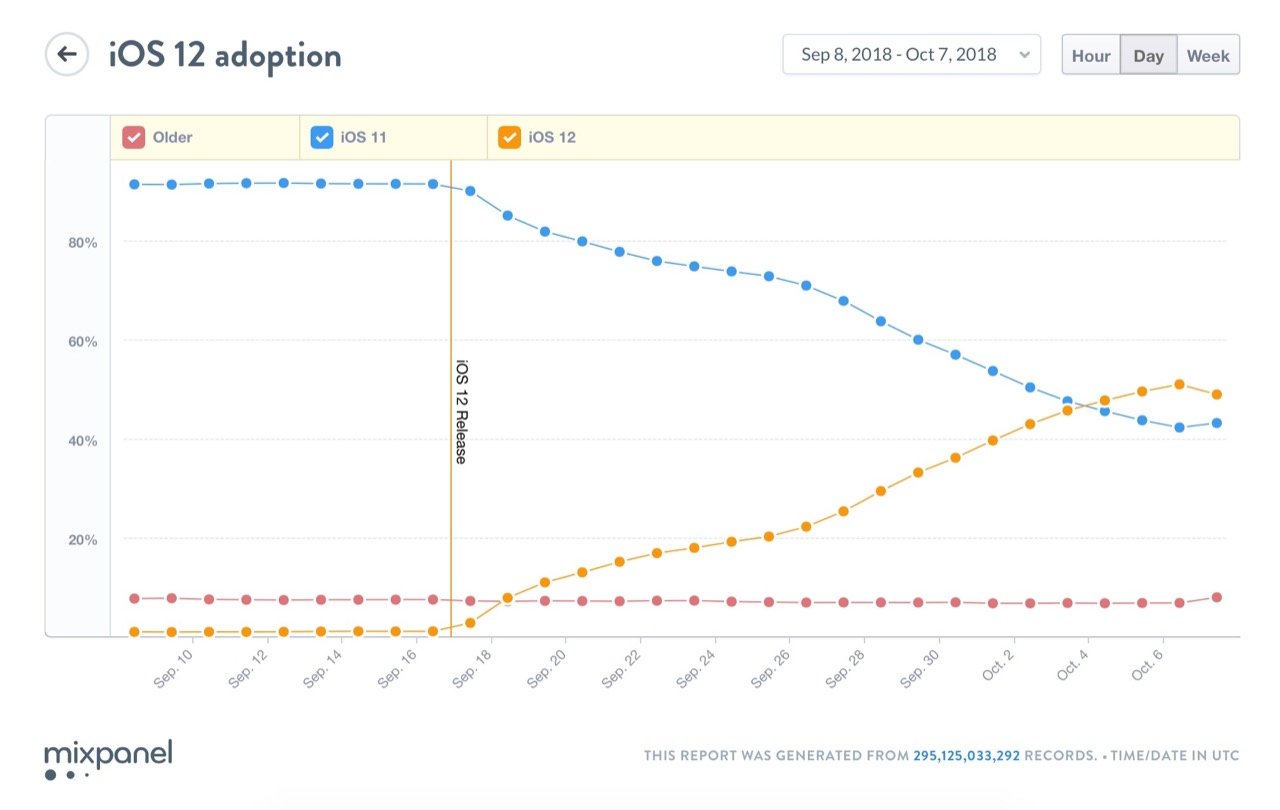This screenshot has width=1280, height=810.
Task: Click the iOS 12 adoption title
Action: point(225,54)
